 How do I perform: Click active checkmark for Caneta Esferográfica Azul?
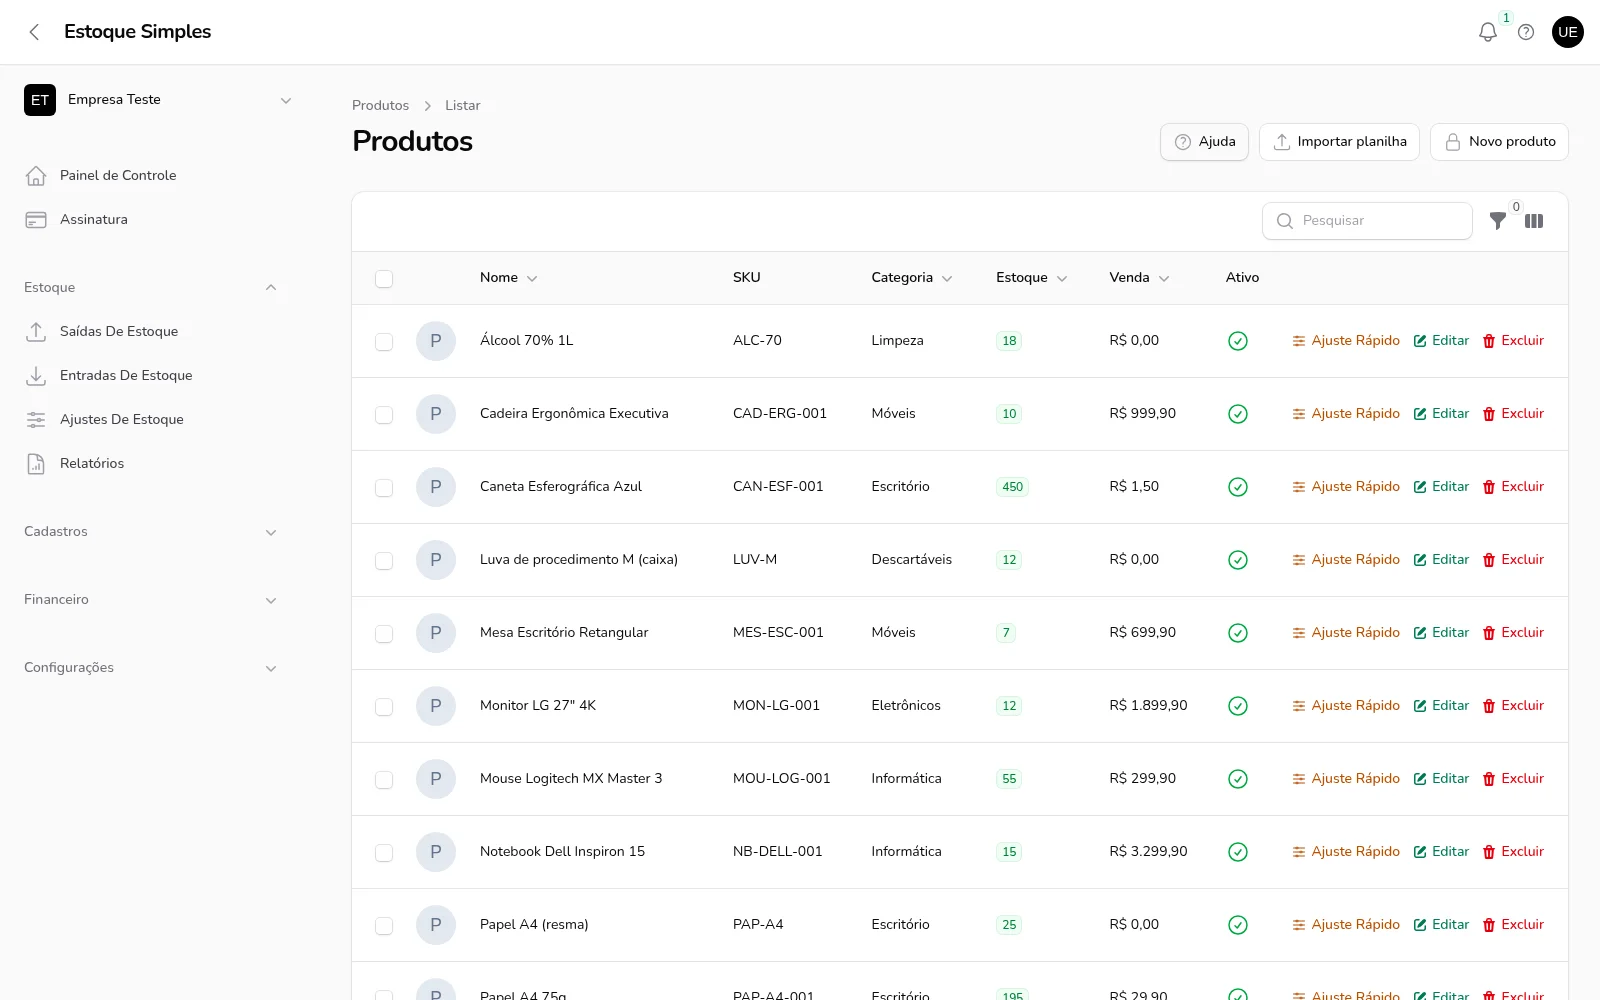click(1238, 487)
